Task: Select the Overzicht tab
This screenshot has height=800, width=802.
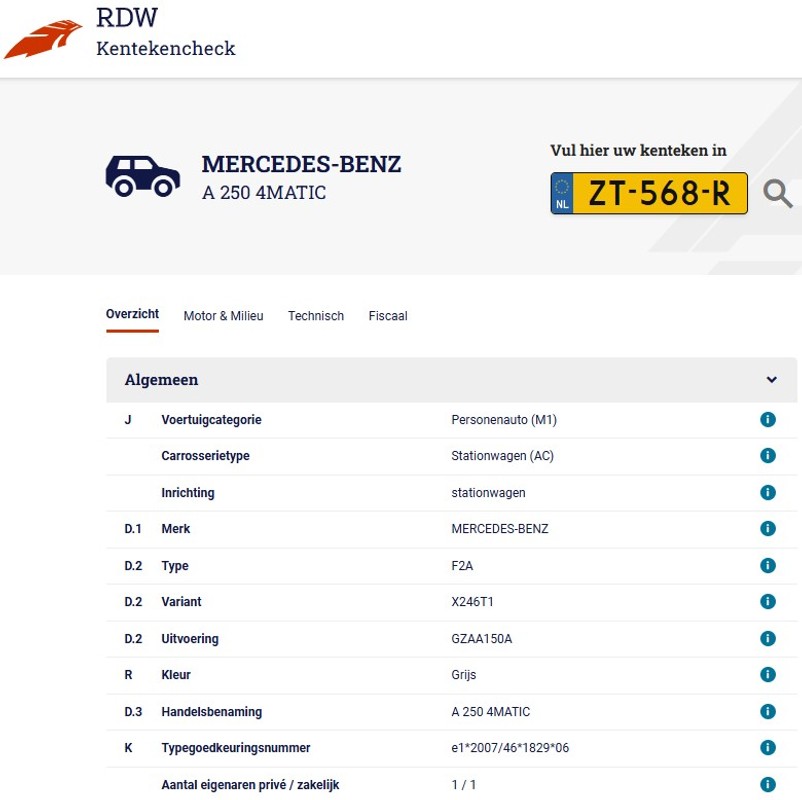Action: [x=132, y=314]
